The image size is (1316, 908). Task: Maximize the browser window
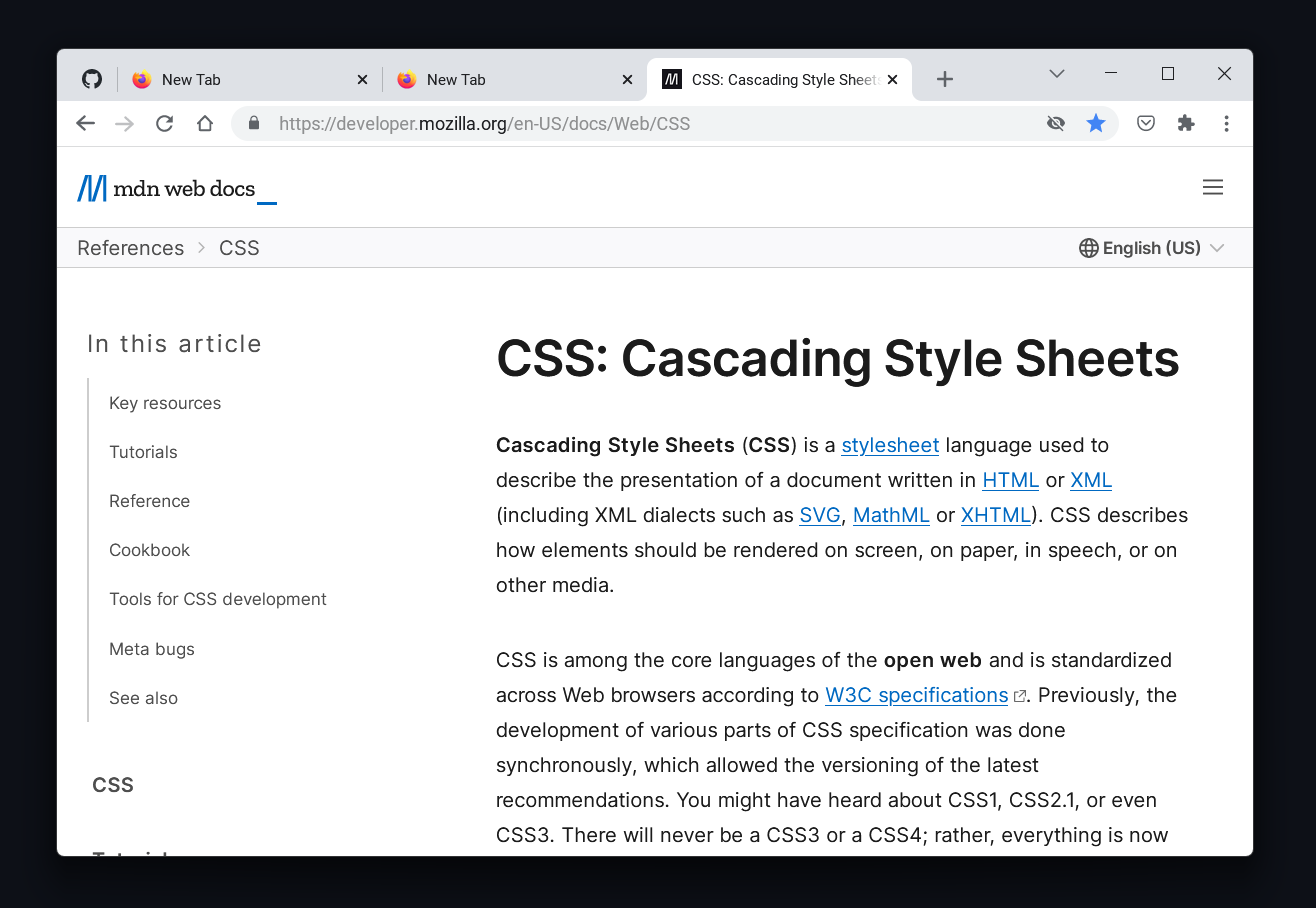(1167, 73)
